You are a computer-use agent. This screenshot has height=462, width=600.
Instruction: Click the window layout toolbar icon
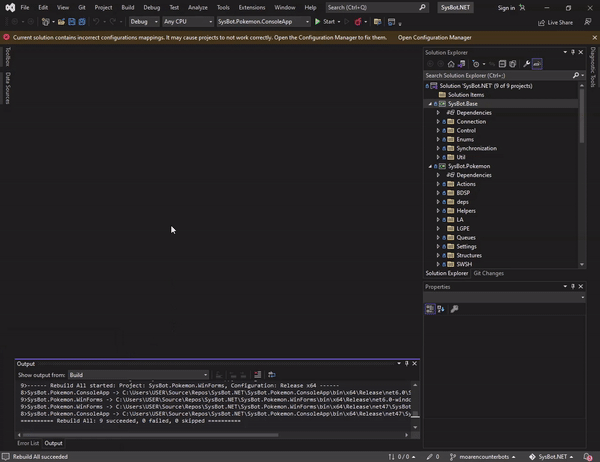coord(391,22)
